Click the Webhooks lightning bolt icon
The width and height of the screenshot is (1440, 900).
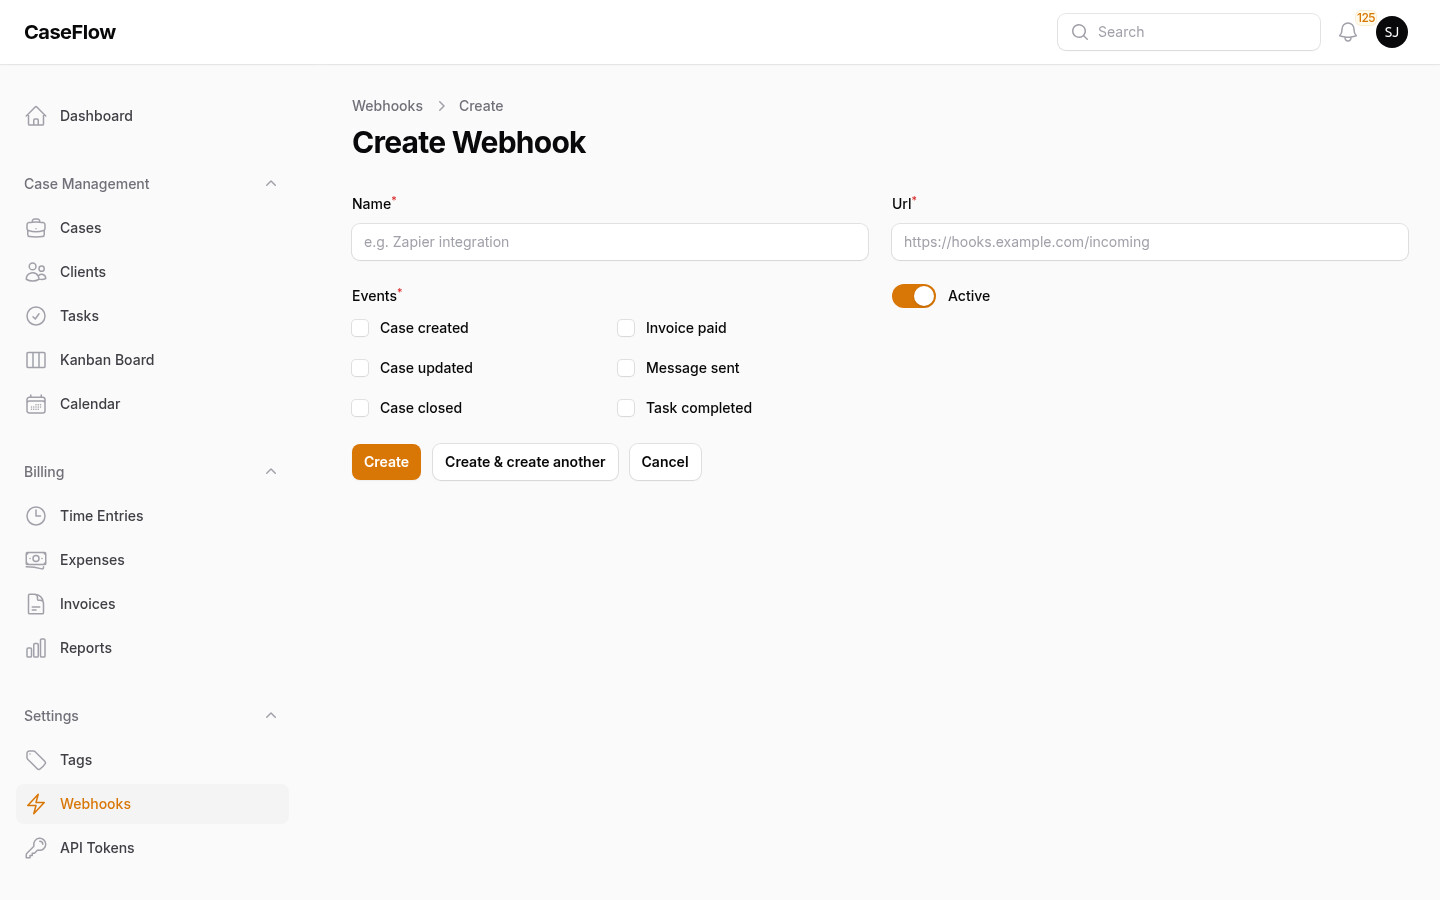pos(36,804)
